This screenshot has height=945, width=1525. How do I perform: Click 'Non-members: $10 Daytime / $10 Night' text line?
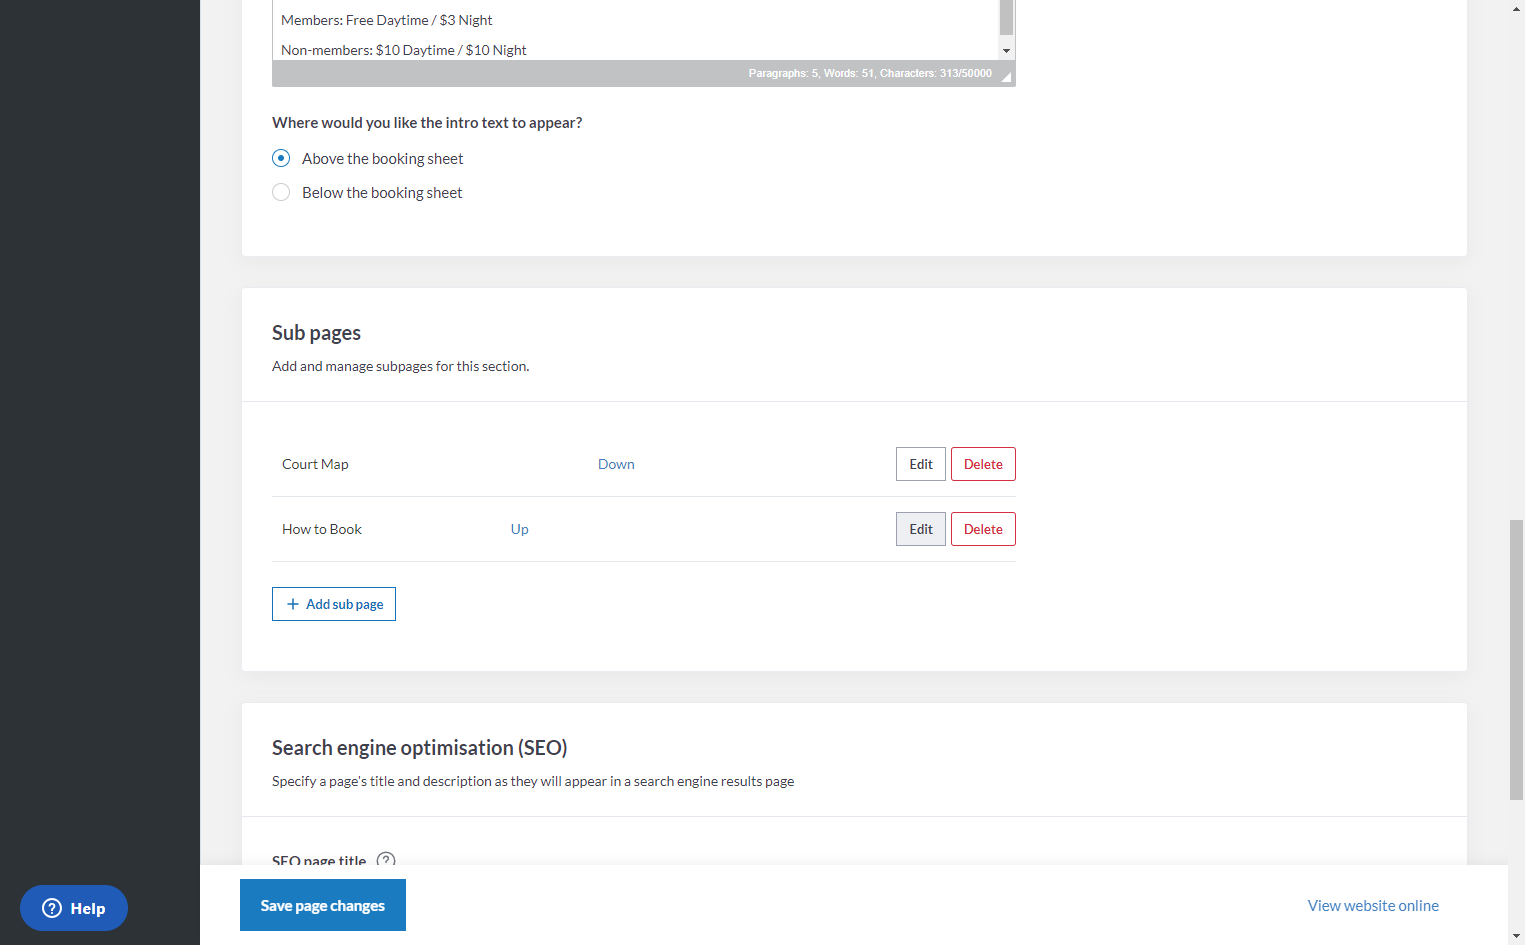click(x=404, y=50)
